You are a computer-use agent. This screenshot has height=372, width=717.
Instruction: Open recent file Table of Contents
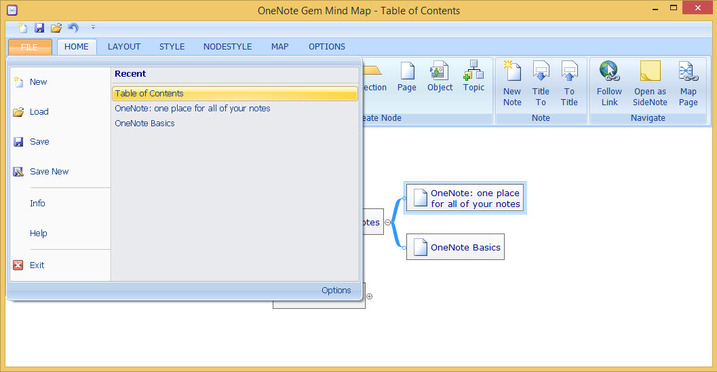235,94
